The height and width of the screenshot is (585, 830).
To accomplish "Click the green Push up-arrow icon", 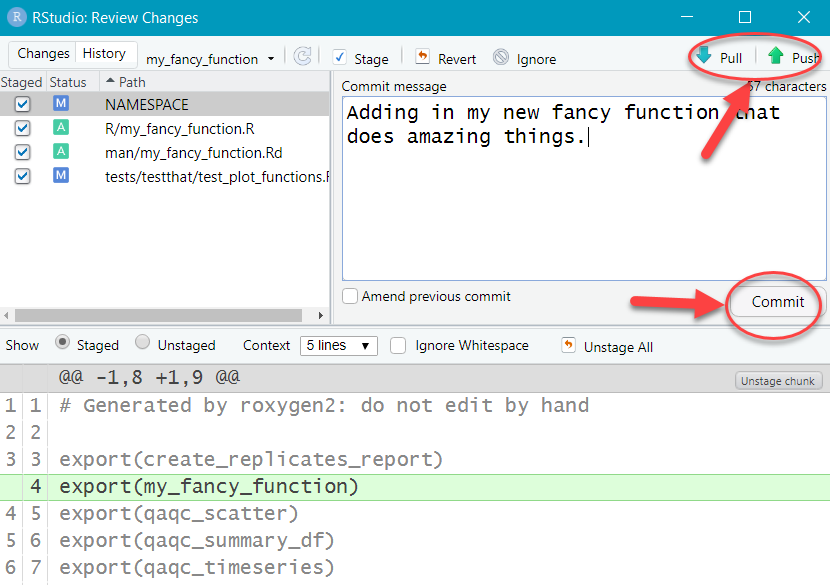I will click(x=776, y=57).
